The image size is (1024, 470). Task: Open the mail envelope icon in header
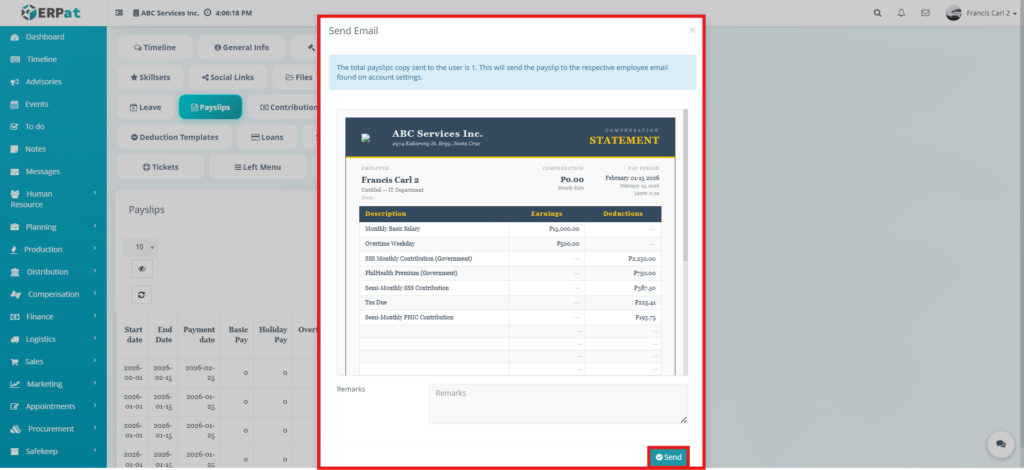click(x=925, y=13)
